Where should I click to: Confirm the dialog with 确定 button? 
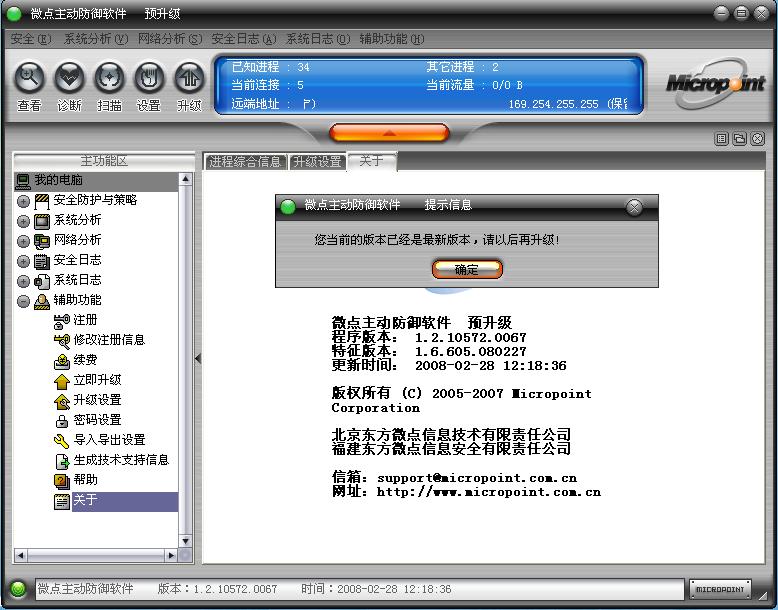[467, 270]
